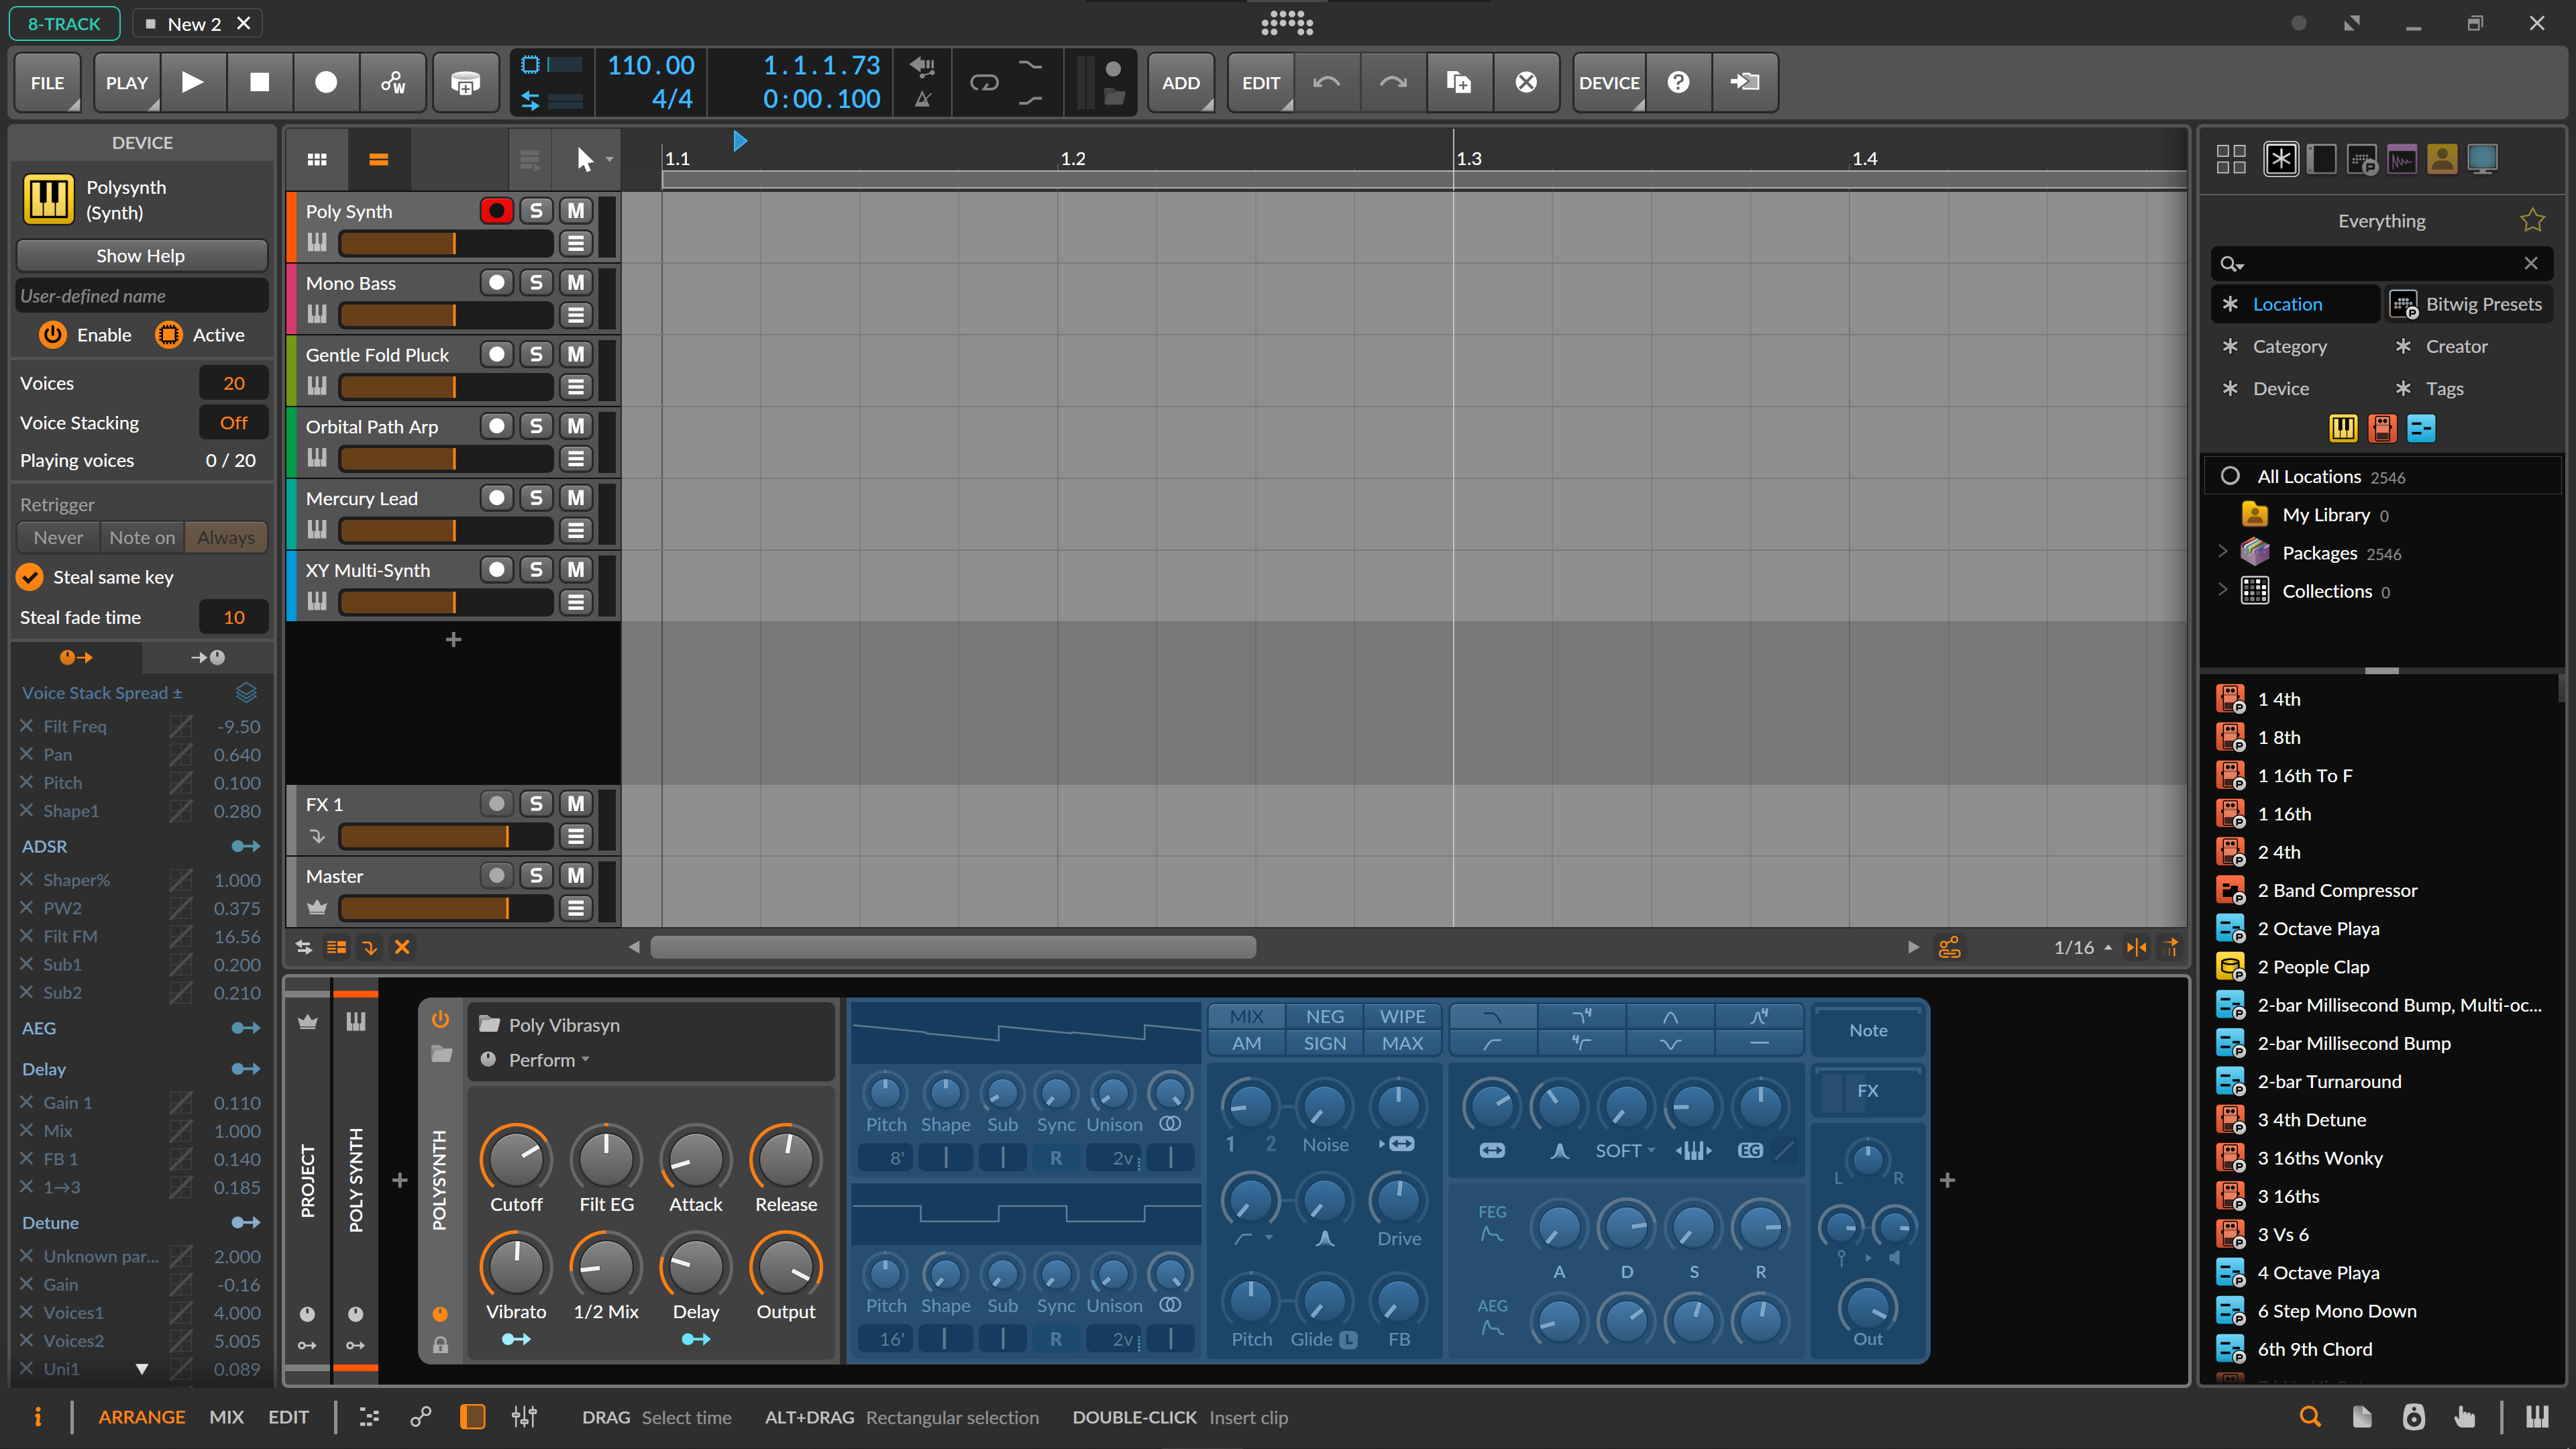This screenshot has height=1449, width=2576.
Task: Open the search options magnifier dropdown
Action: 2232,264
